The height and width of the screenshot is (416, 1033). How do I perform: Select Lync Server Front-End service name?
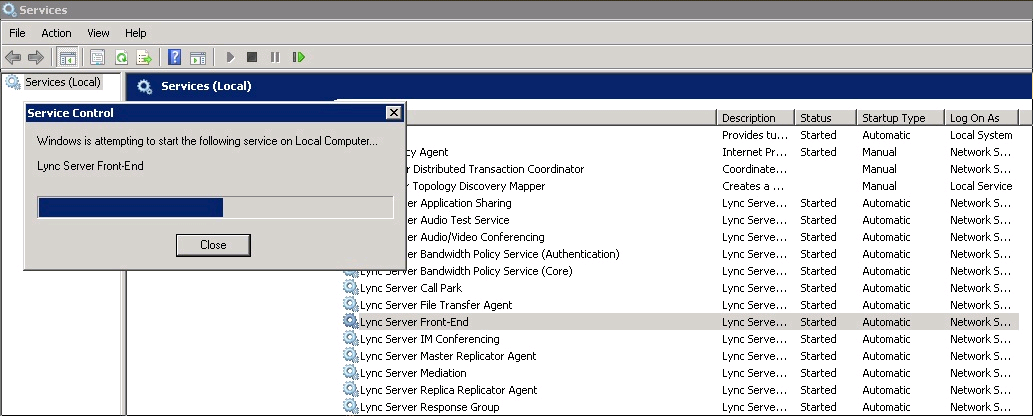pyautogui.click(x=414, y=322)
